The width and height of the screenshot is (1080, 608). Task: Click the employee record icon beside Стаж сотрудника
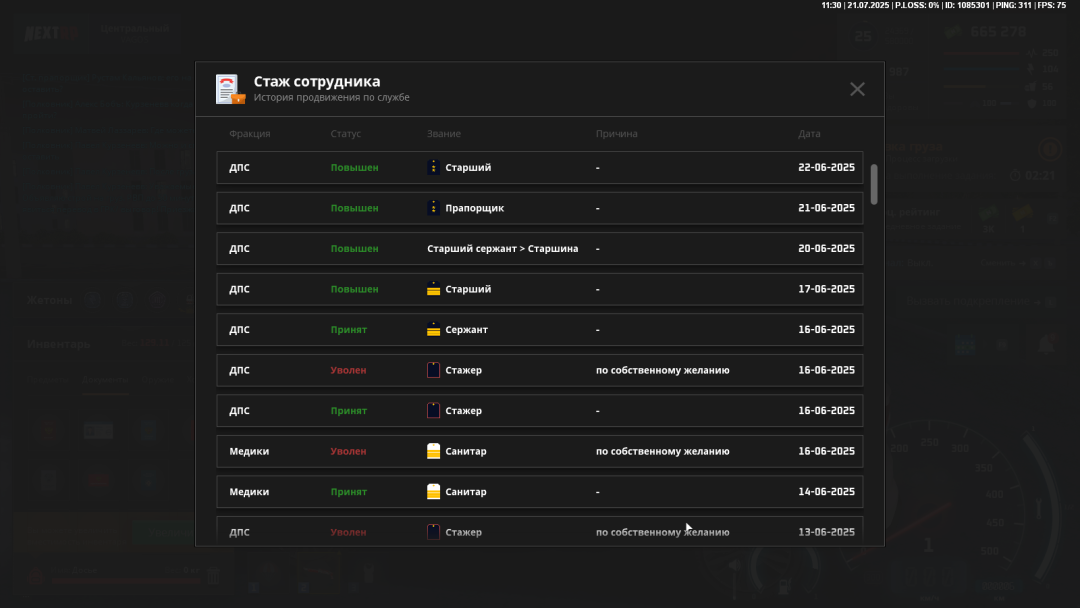pyautogui.click(x=230, y=90)
